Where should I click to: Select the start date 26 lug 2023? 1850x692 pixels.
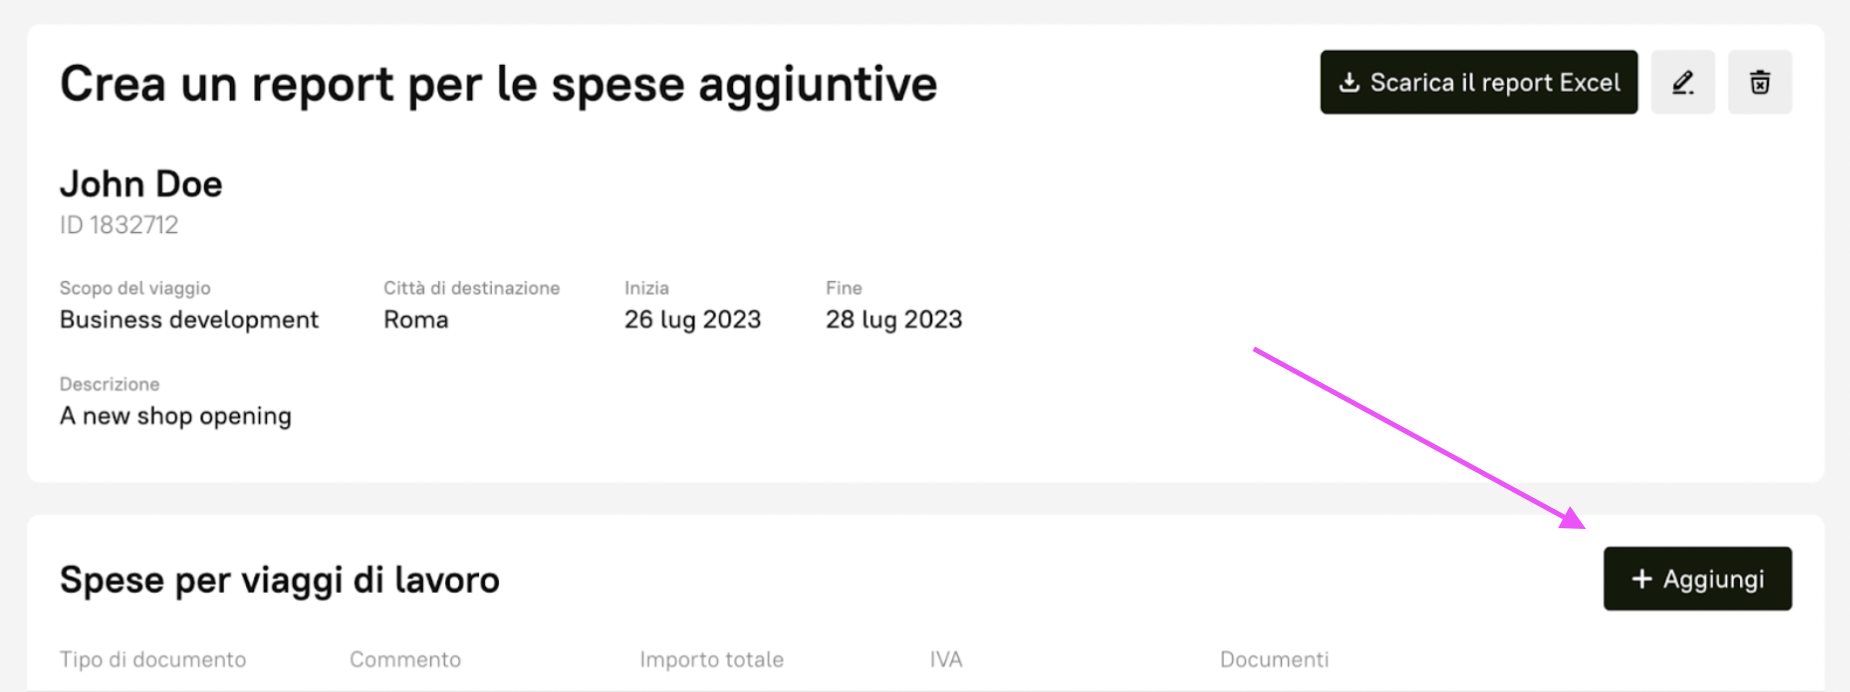(x=692, y=320)
